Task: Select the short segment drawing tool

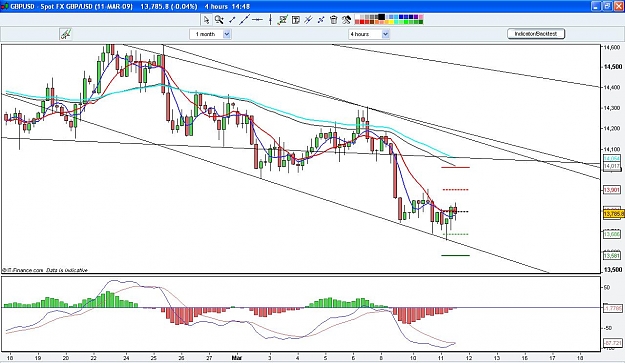Action: click(232, 20)
